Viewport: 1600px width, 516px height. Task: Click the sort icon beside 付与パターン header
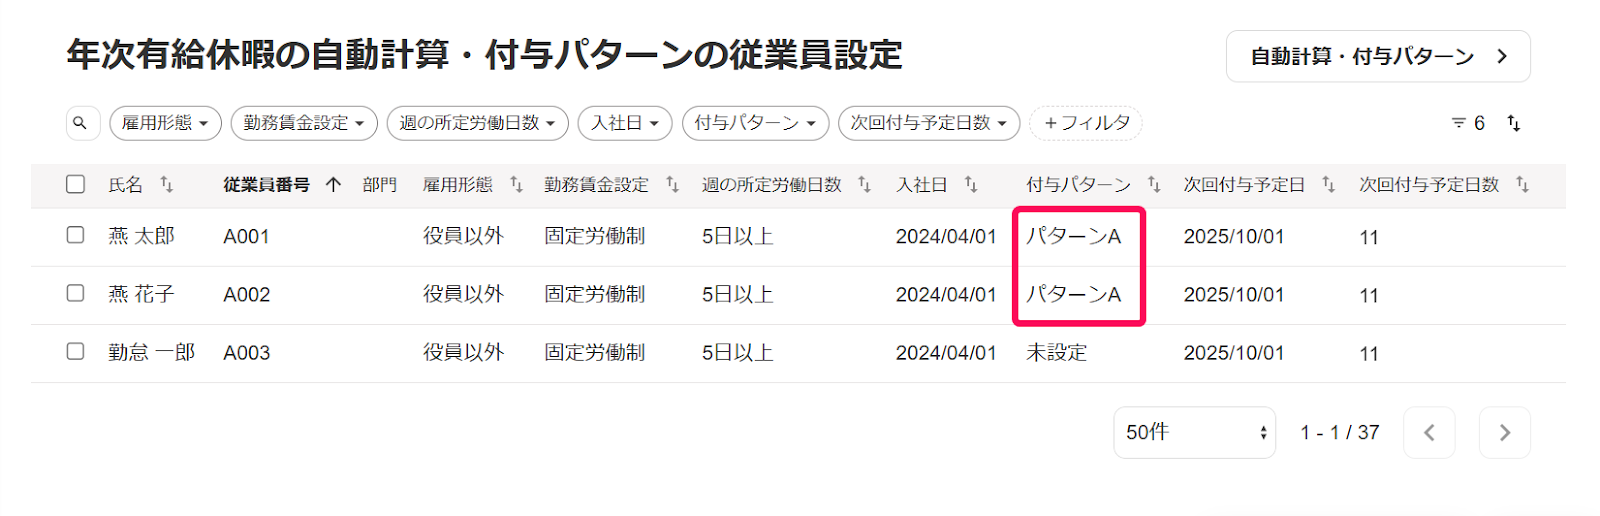(1154, 185)
